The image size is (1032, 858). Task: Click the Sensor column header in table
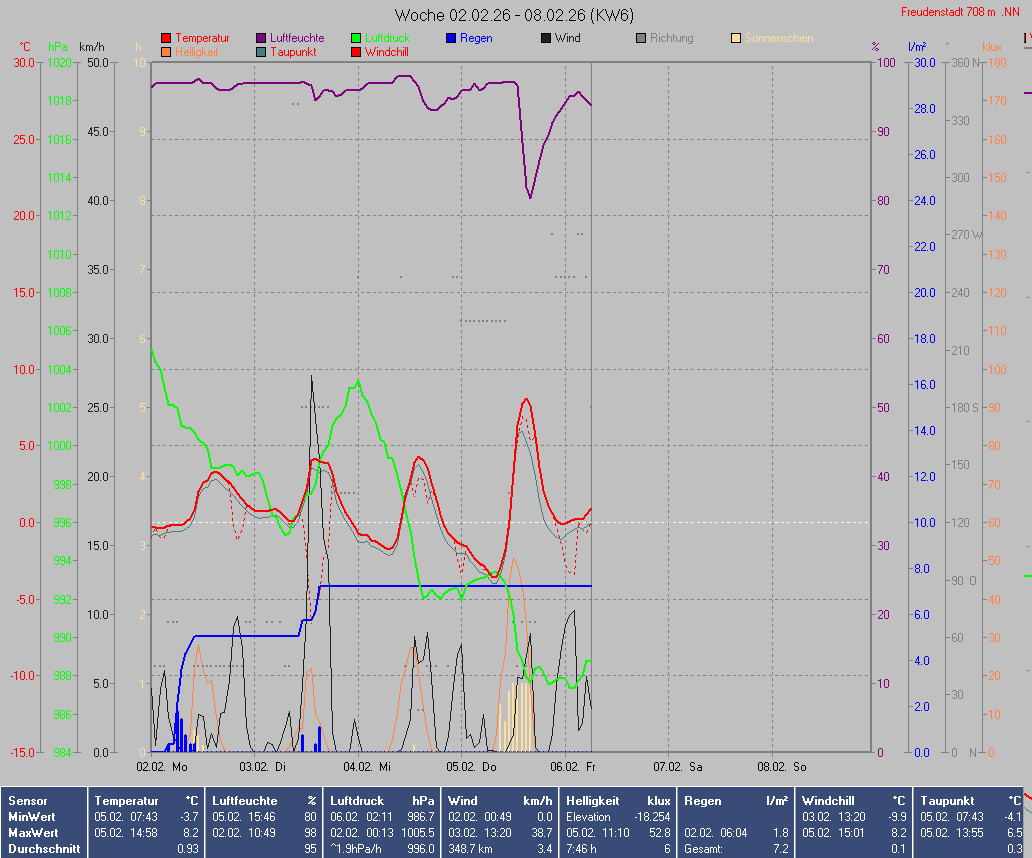(27, 801)
